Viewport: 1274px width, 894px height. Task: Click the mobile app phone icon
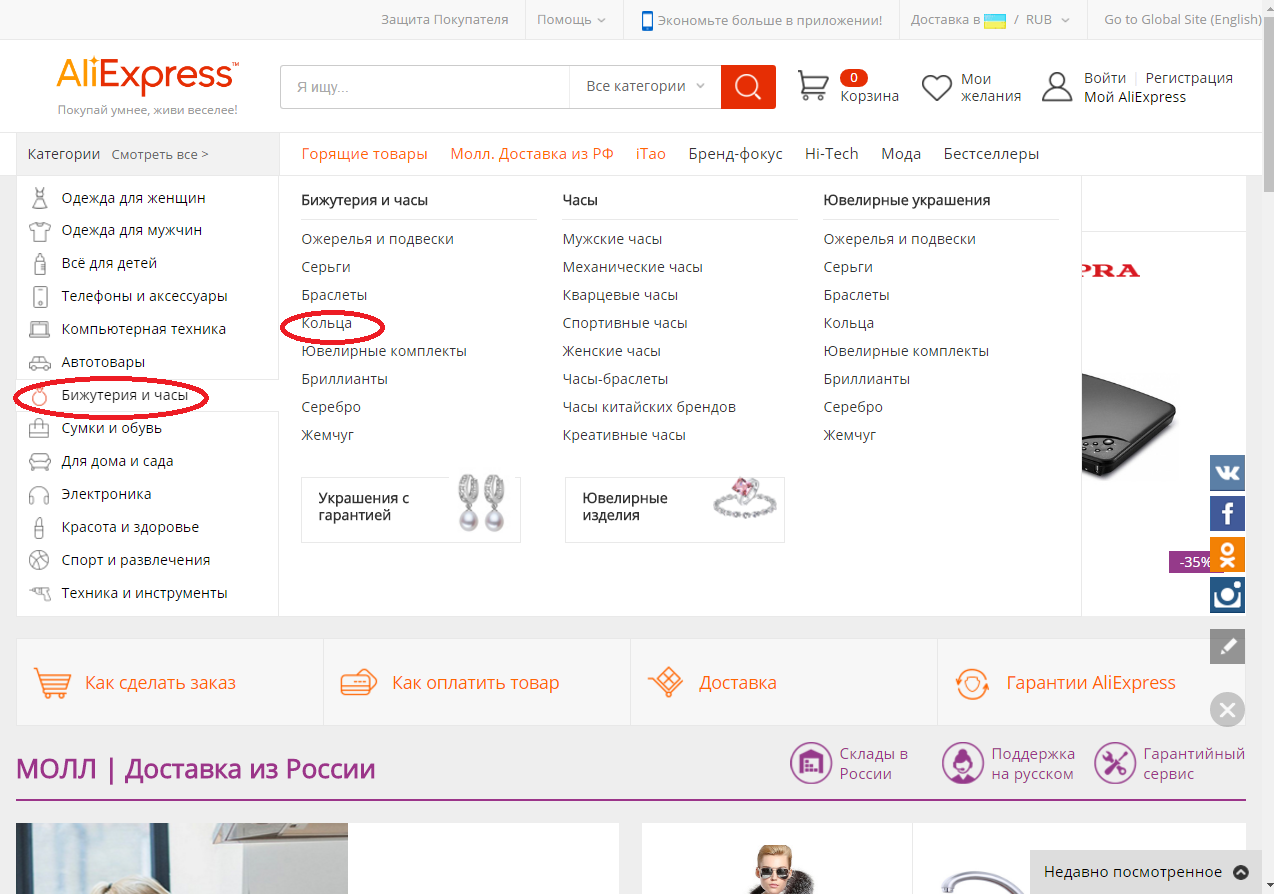(647, 20)
